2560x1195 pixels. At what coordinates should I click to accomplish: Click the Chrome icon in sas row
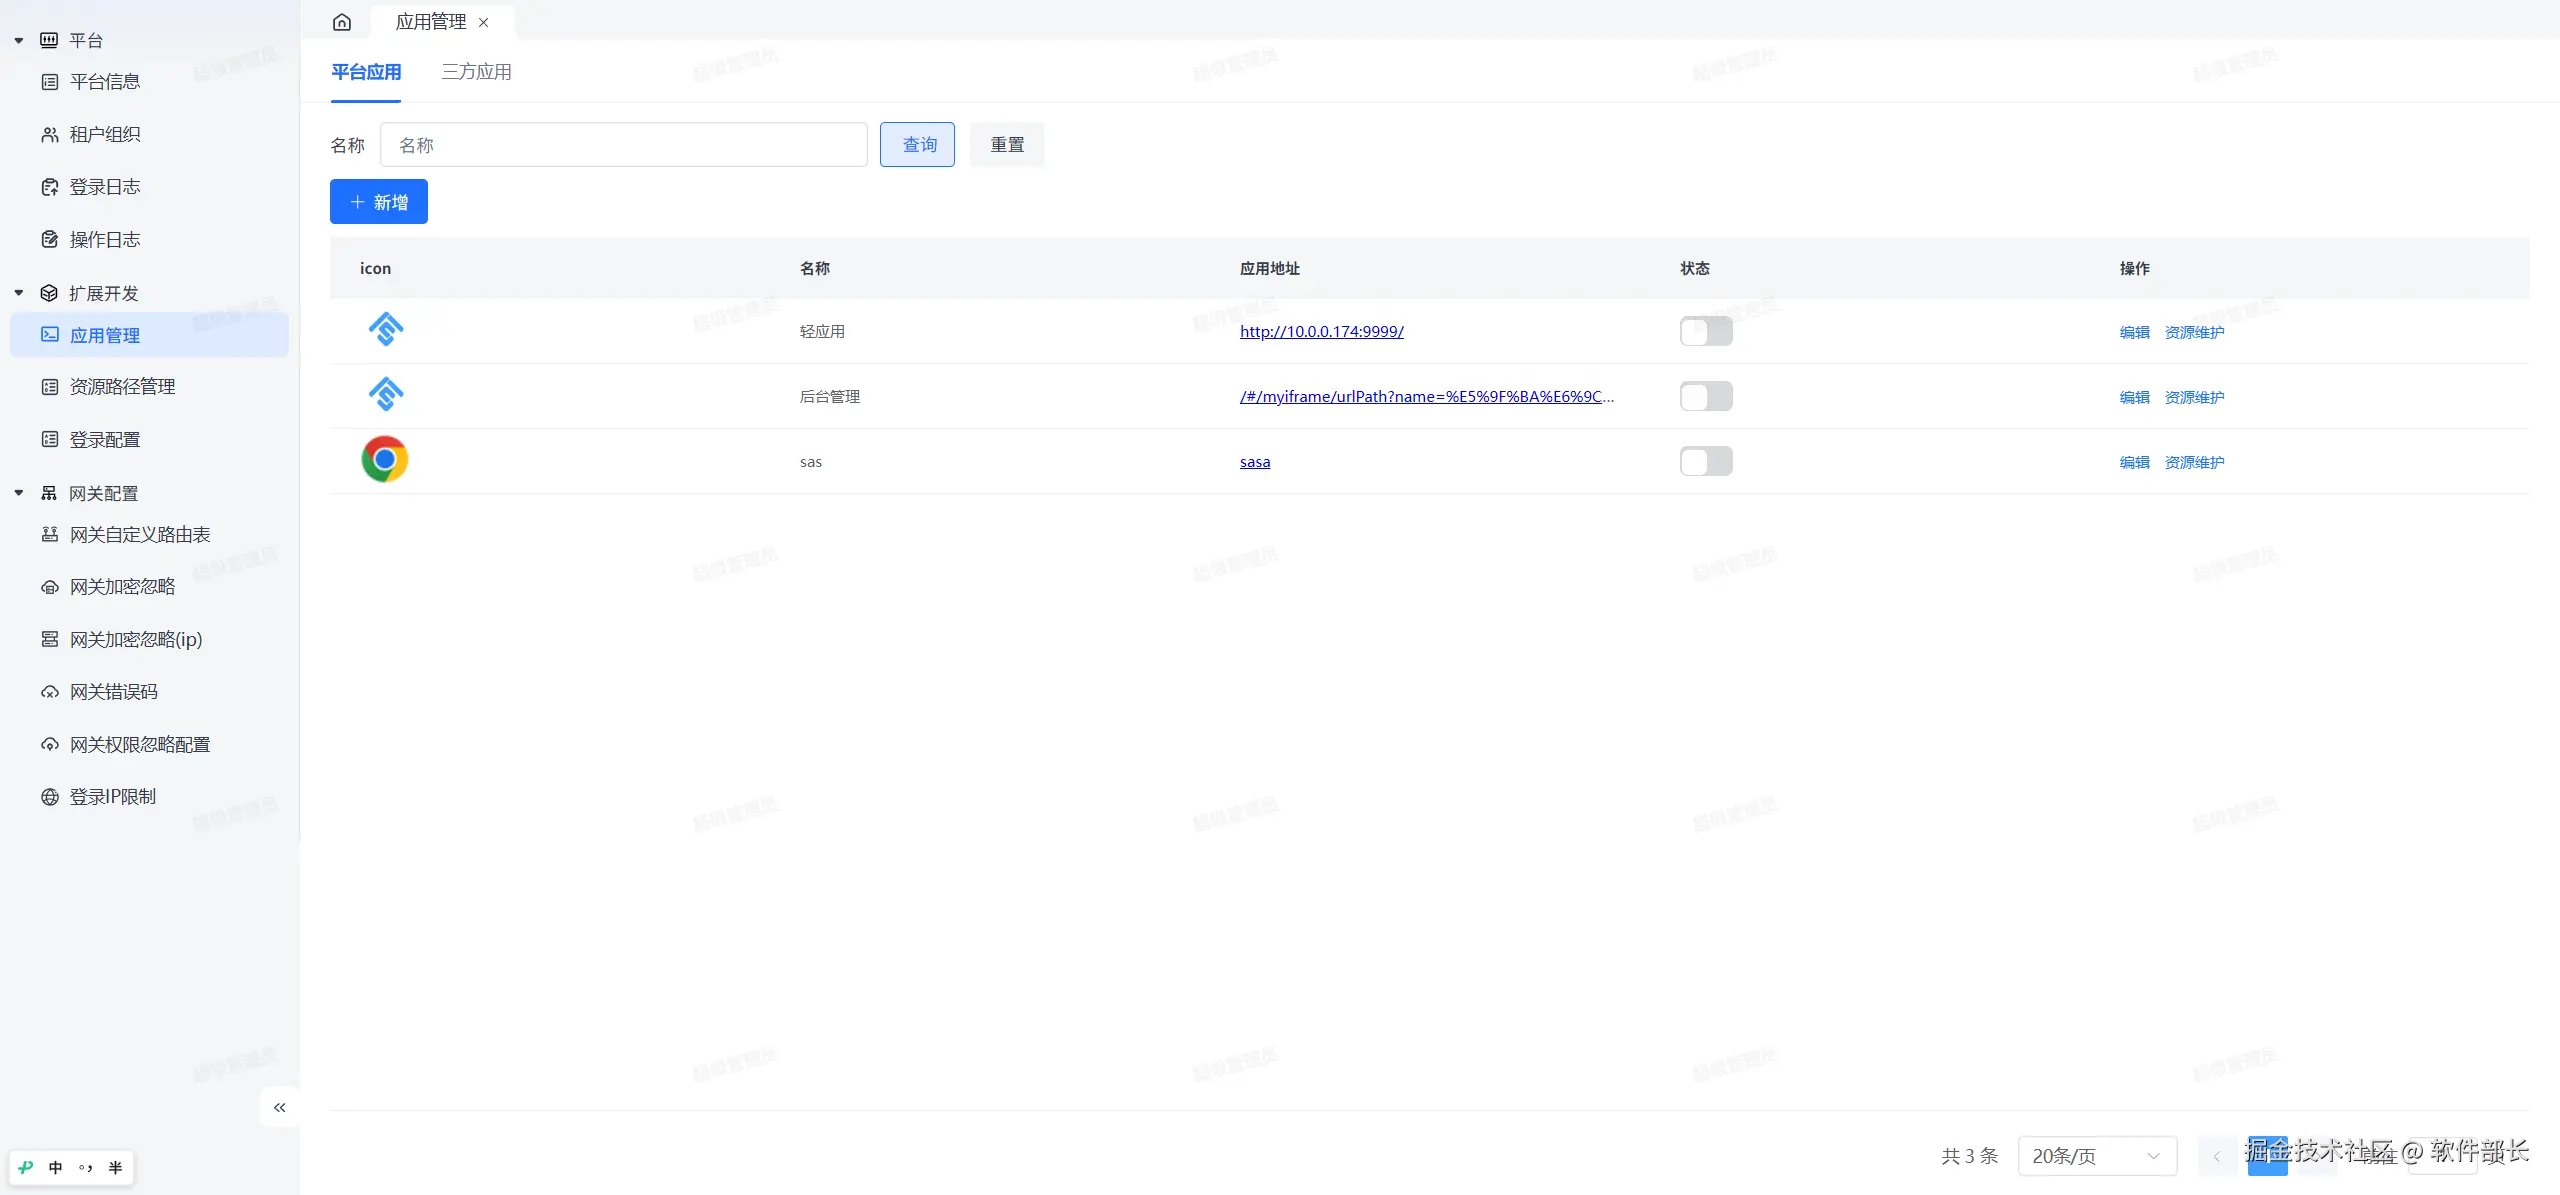385,460
